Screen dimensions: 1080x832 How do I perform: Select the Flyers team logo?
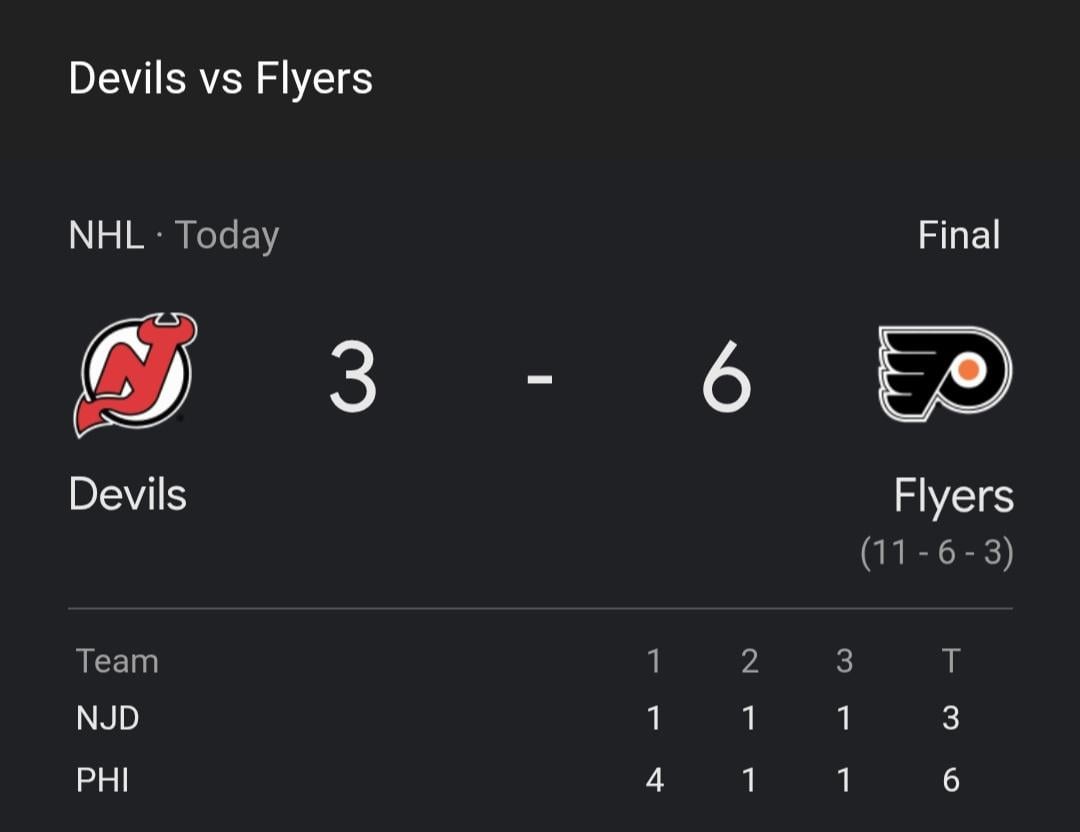[943, 375]
